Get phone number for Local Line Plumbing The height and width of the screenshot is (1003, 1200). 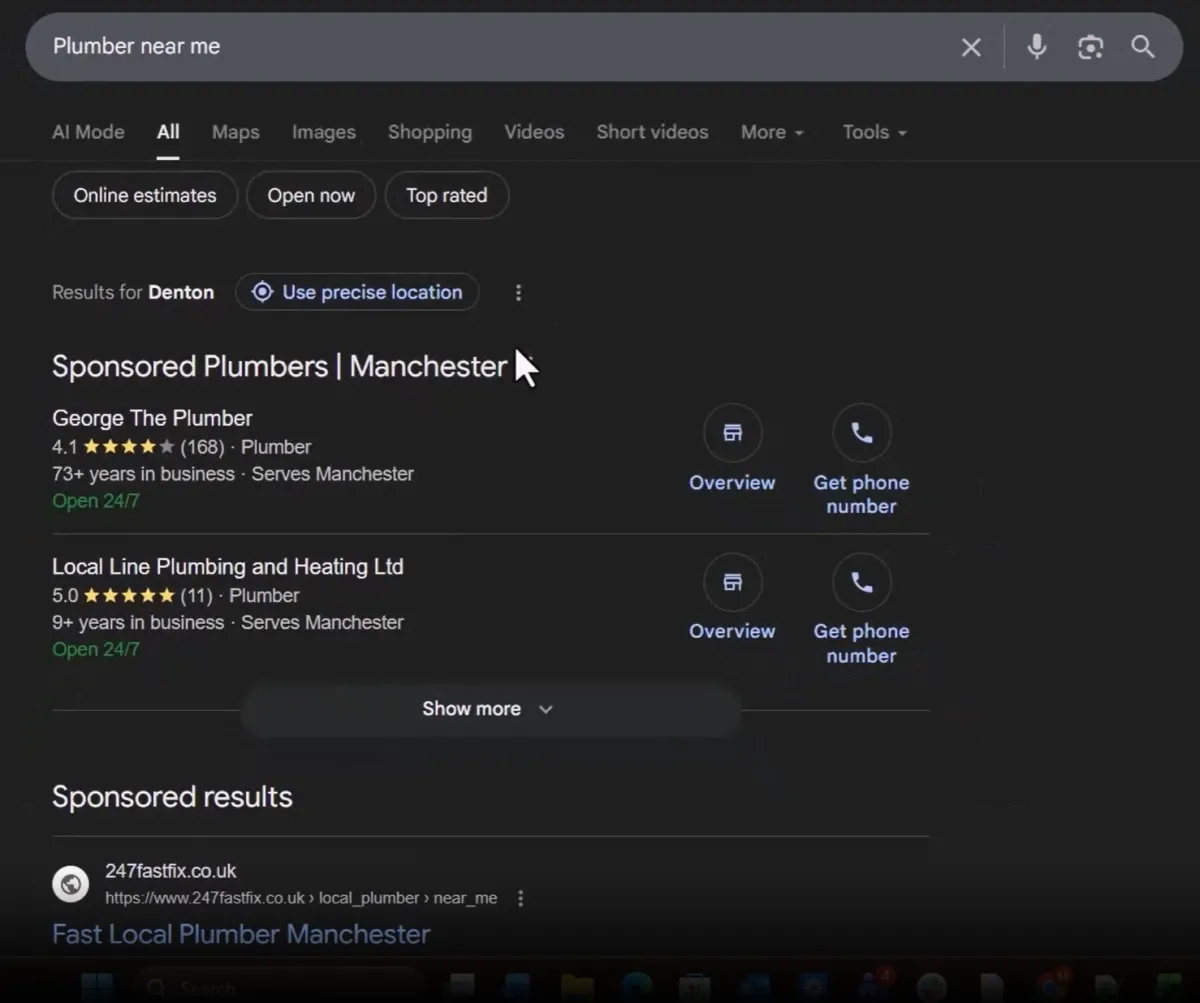pos(861,608)
